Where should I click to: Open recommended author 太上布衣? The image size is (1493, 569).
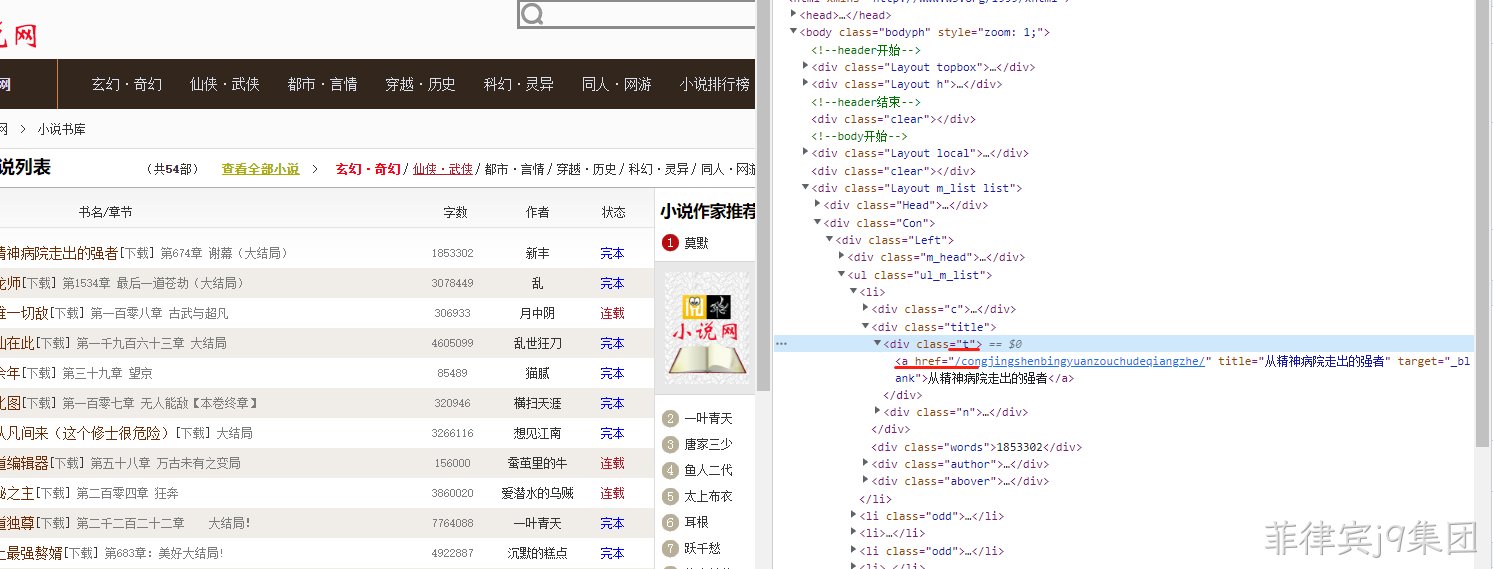pos(708,496)
